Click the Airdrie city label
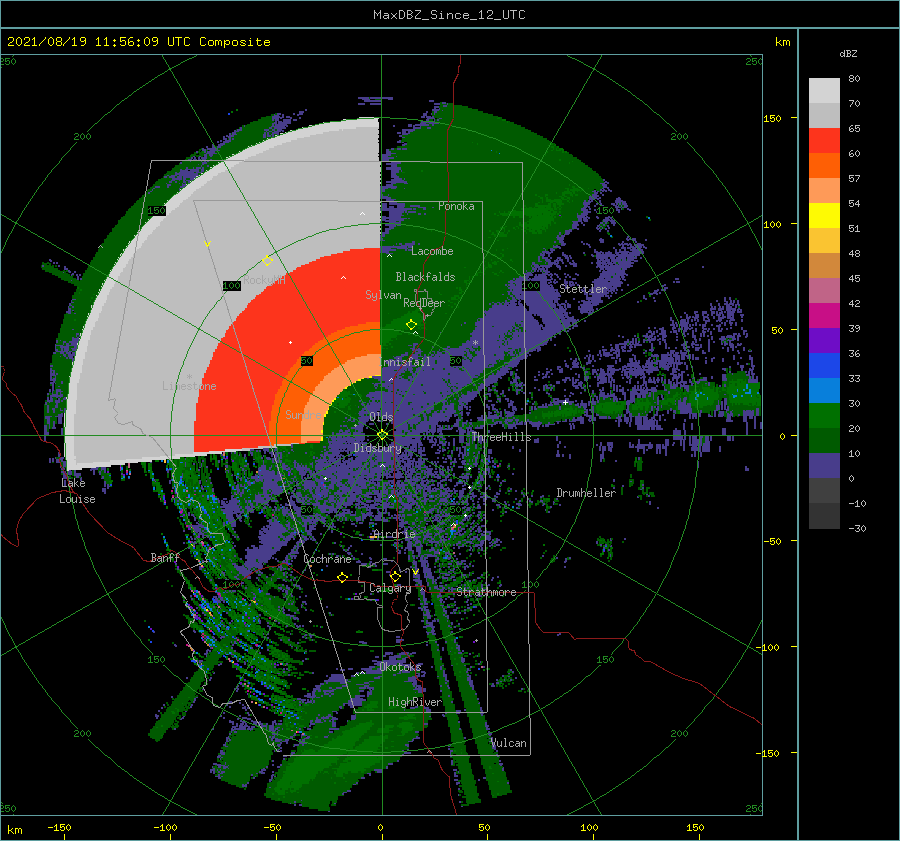Screen dimensions: 900x841 394,534
